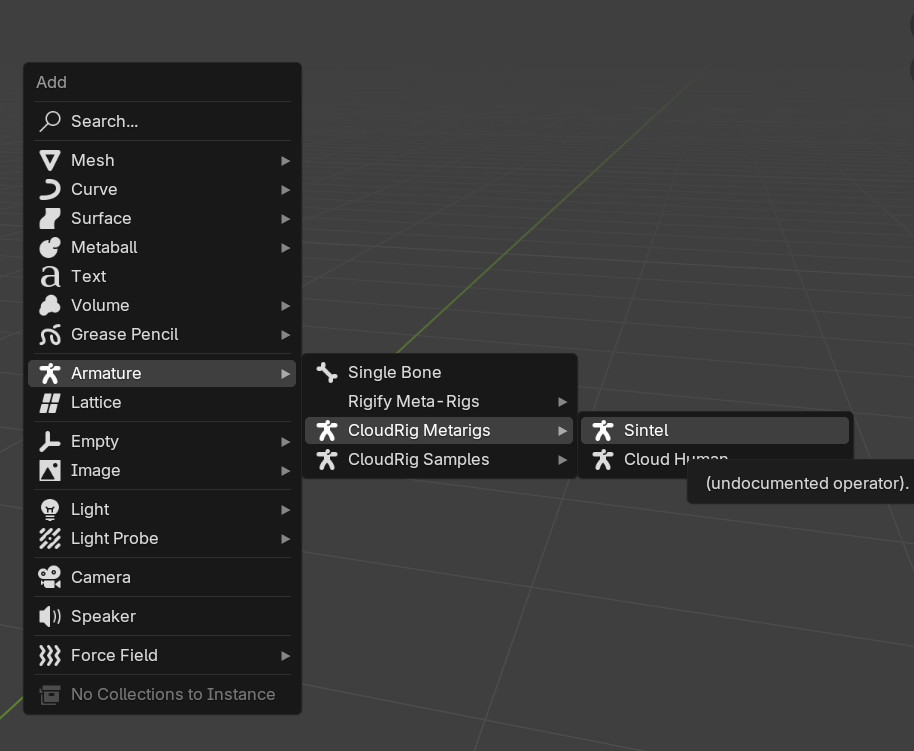Expand the Metaball submenu arrow

[286, 248]
